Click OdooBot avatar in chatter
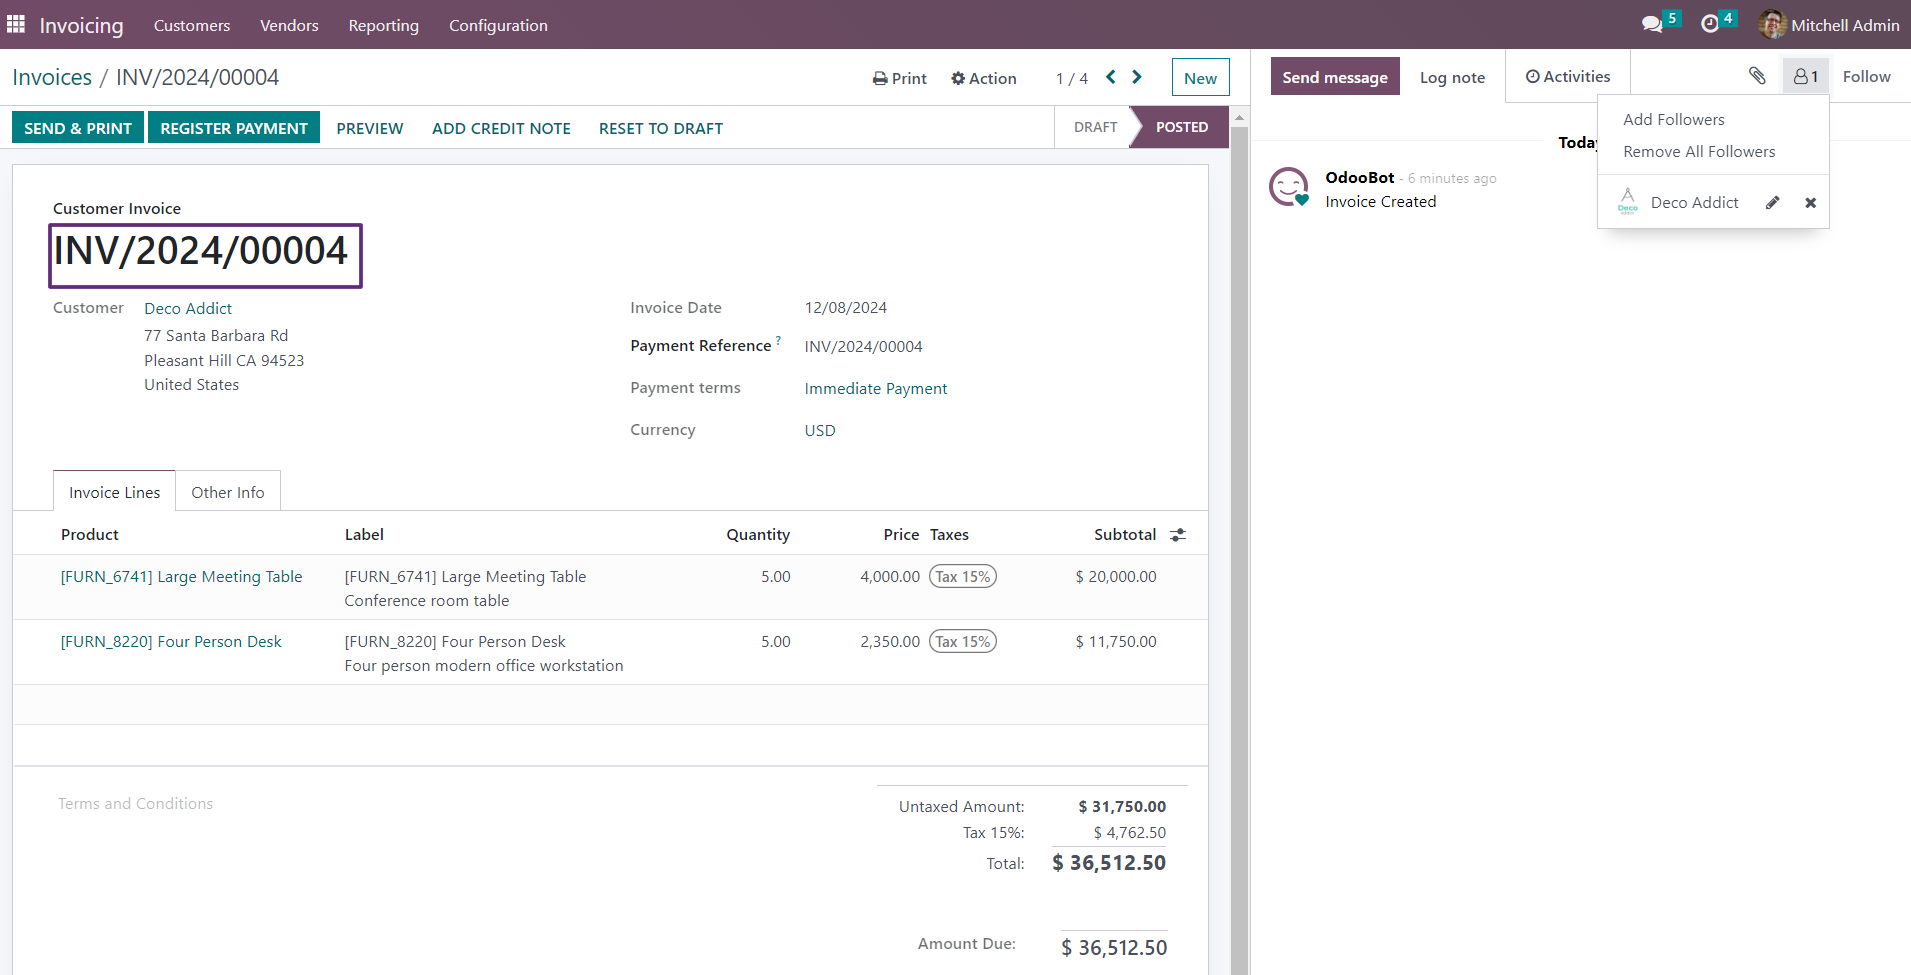 [1289, 187]
